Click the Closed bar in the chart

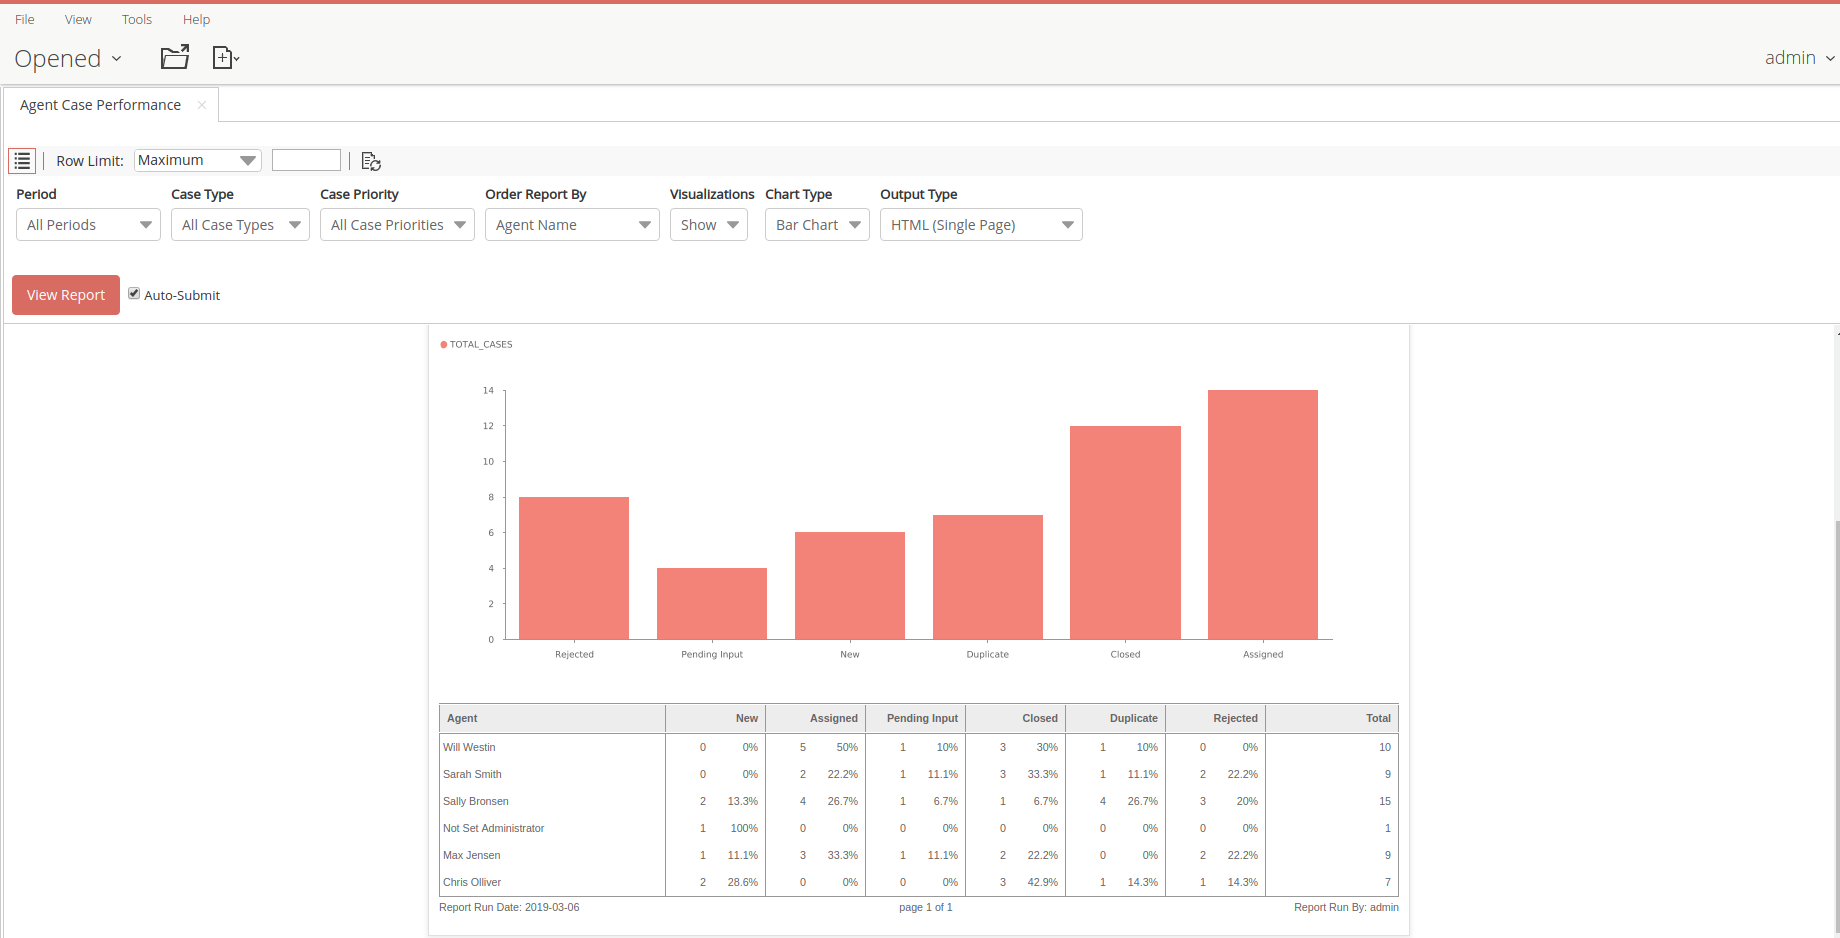tap(1125, 530)
